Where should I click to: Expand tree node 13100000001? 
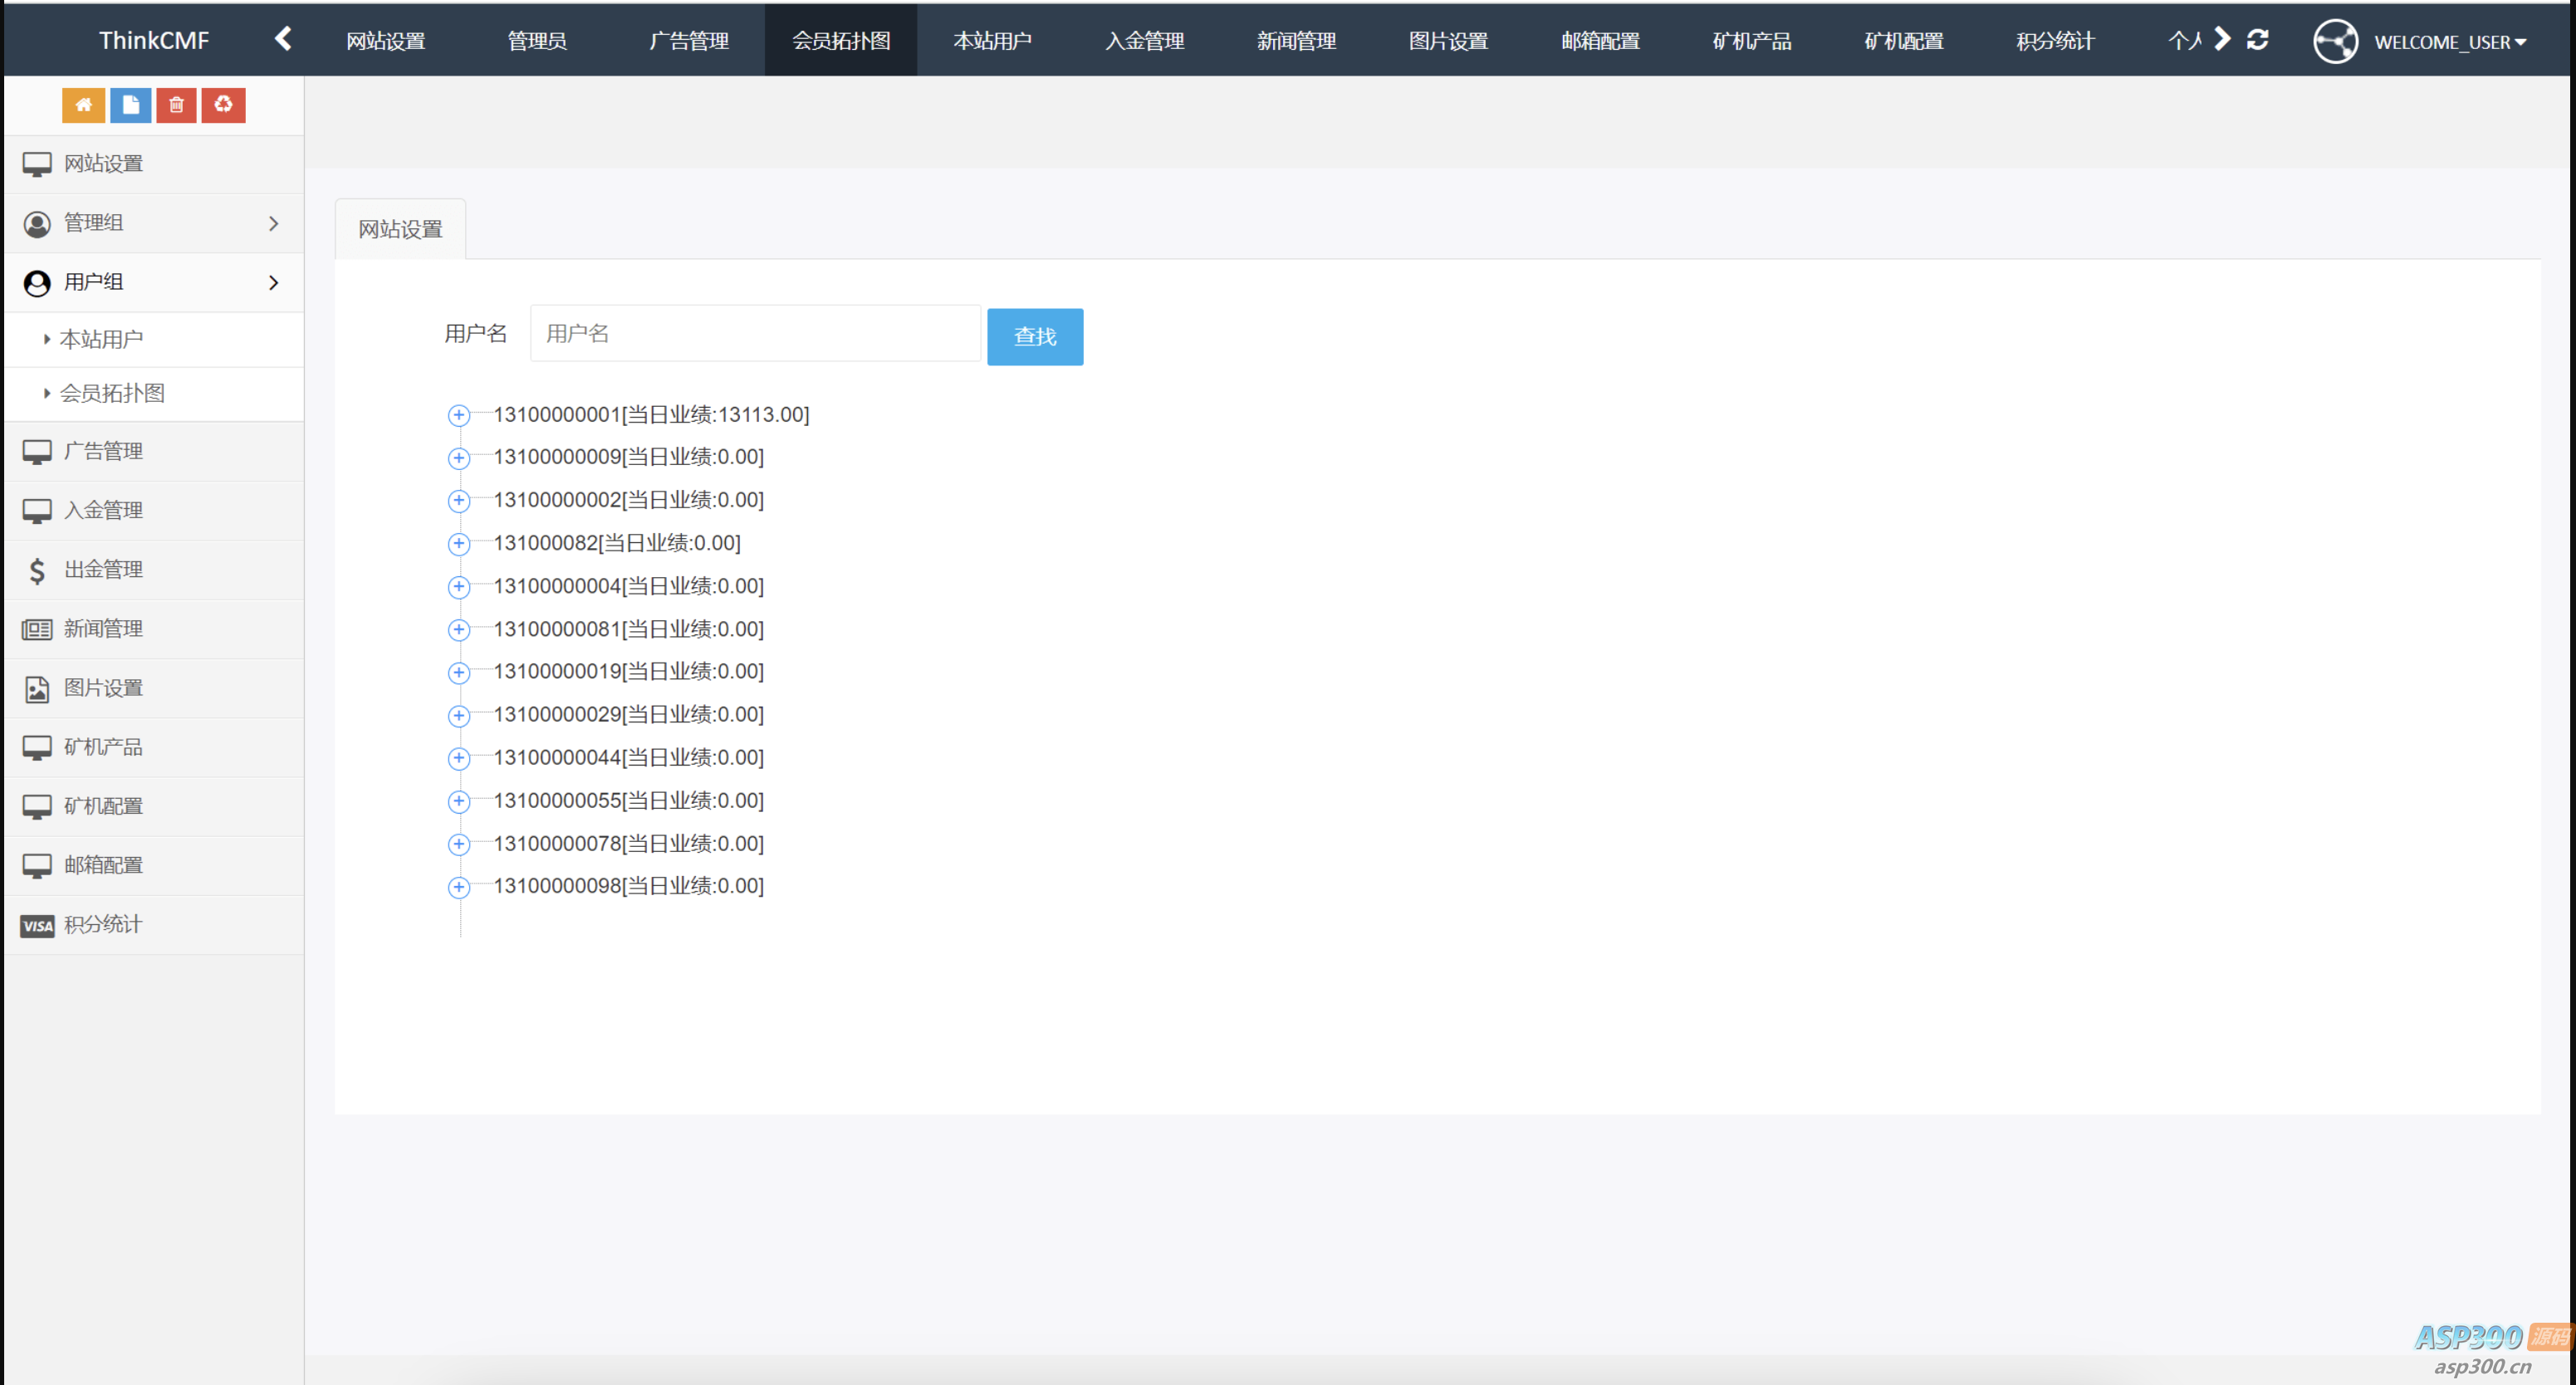click(458, 415)
